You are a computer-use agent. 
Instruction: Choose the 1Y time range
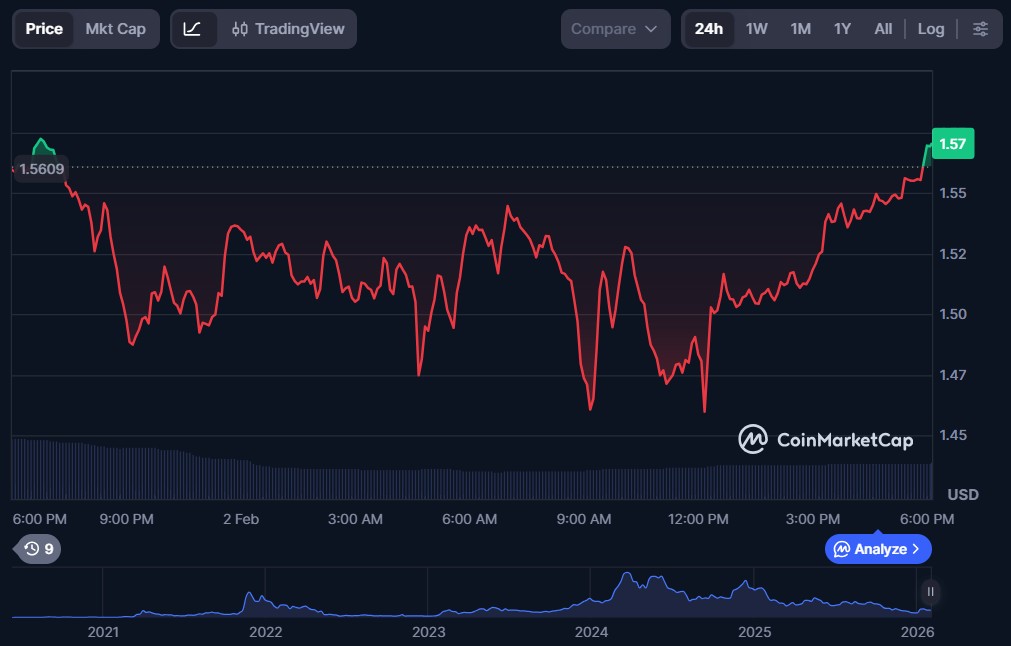(842, 29)
